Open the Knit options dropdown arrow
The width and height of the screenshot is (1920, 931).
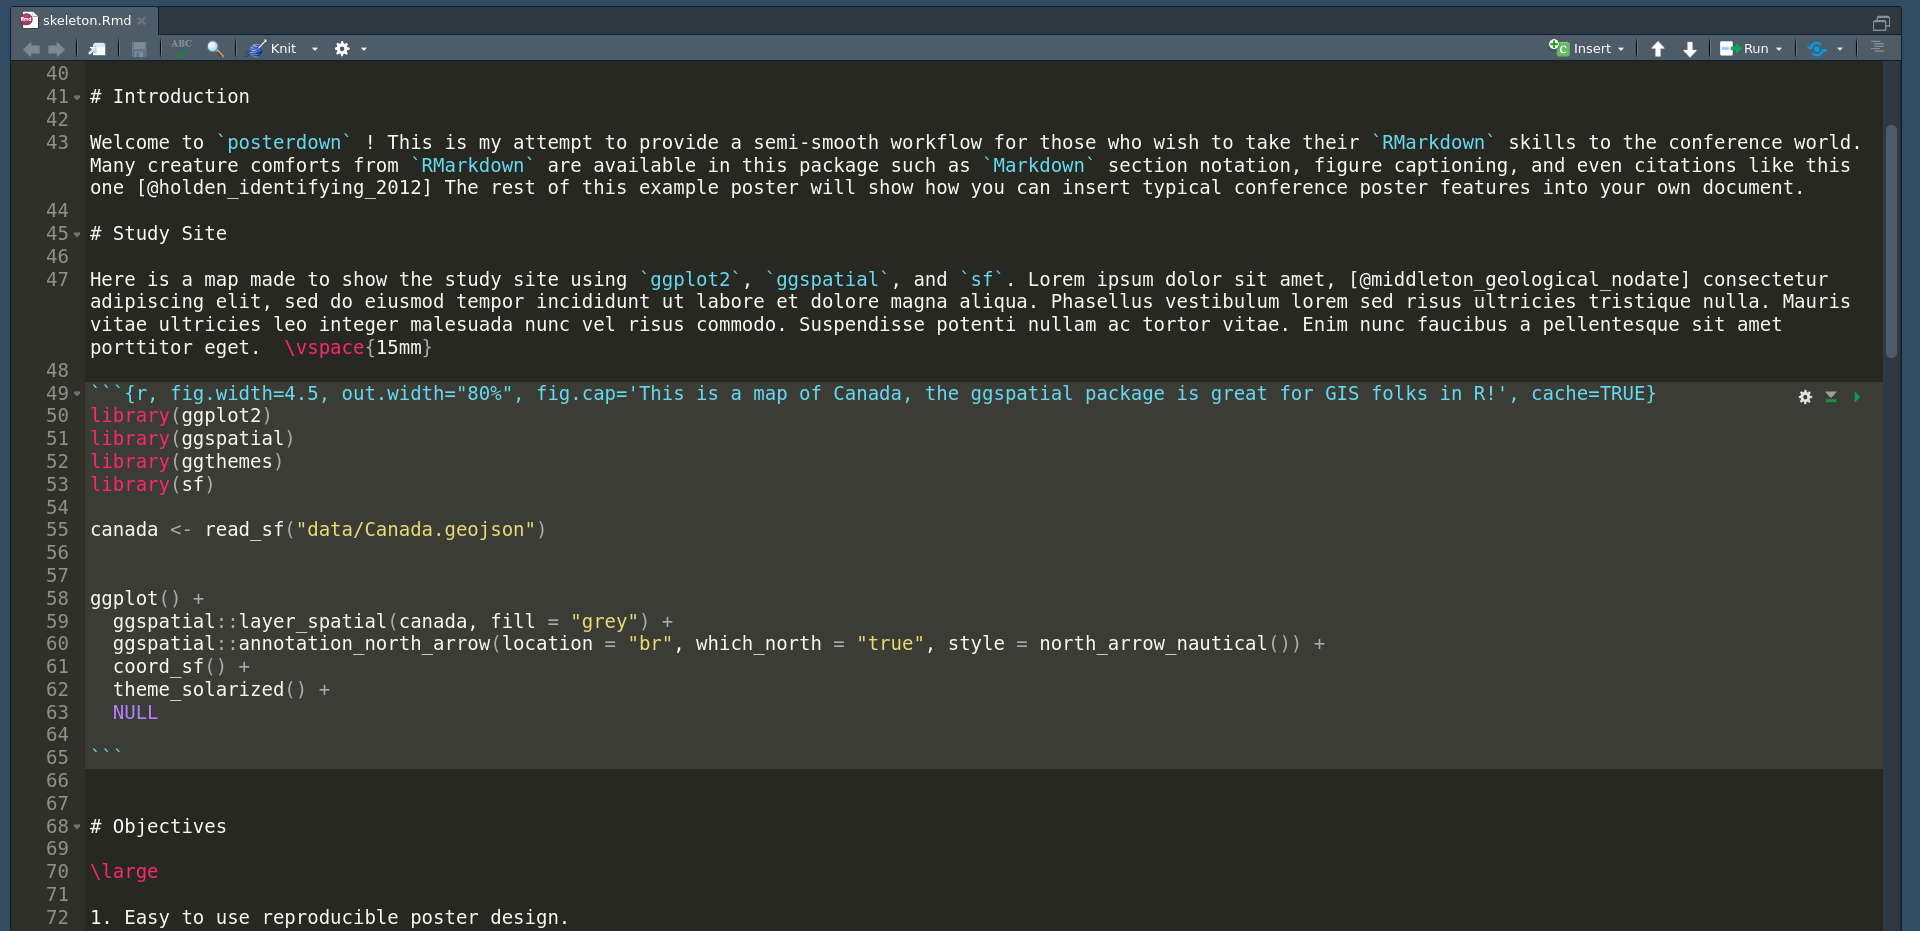point(315,49)
